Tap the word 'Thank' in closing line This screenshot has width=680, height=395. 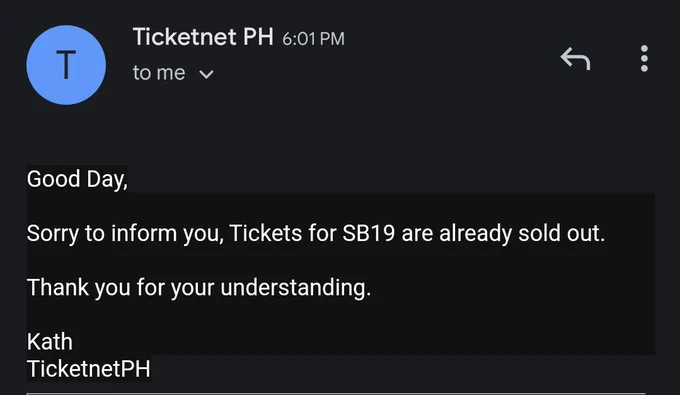pos(58,287)
